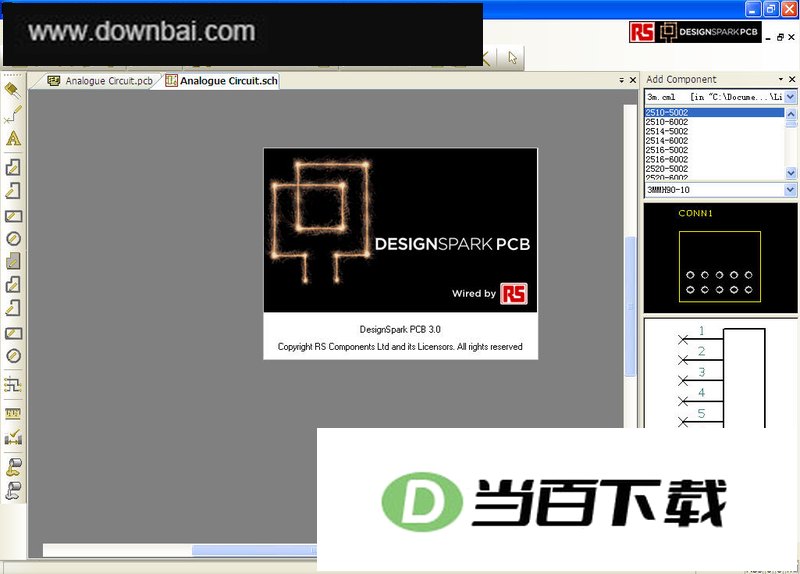This screenshot has height=574, width=800.
Task: Pick the closed polygon tool just below filled shape icon
Action: 13,284
